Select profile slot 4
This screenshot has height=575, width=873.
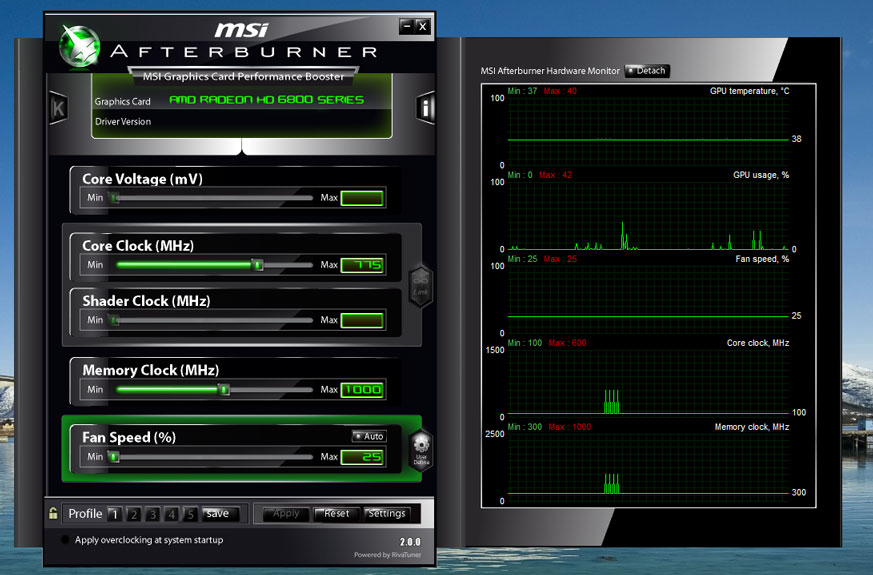pyautogui.click(x=171, y=514)
